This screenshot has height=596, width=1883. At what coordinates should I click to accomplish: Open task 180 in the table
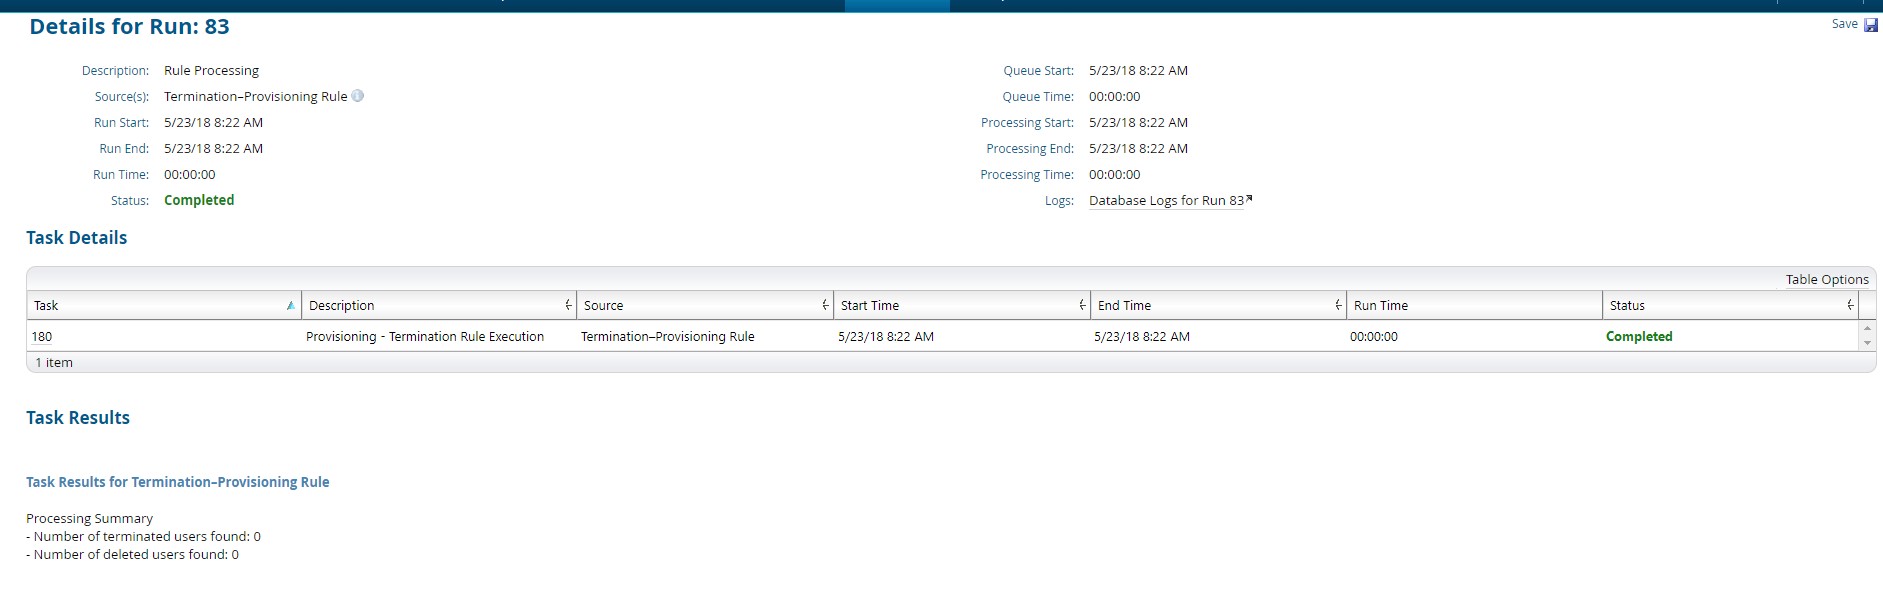tap(42, 337)
